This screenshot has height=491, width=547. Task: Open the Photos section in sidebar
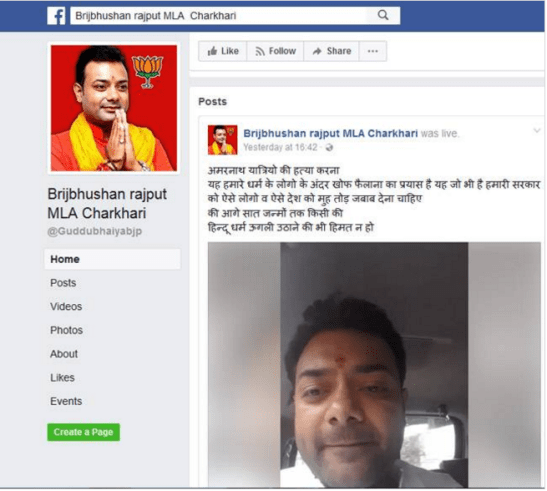[67, 330]
